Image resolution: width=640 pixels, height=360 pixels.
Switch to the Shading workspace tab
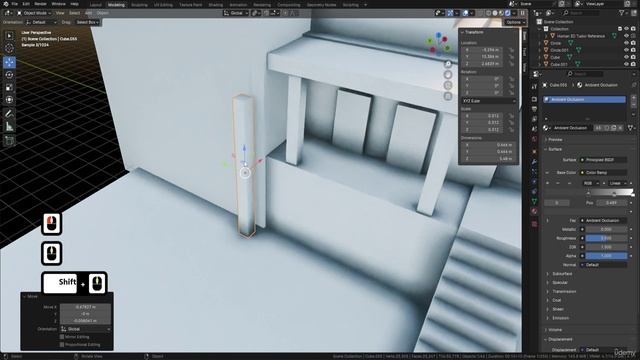216,5
